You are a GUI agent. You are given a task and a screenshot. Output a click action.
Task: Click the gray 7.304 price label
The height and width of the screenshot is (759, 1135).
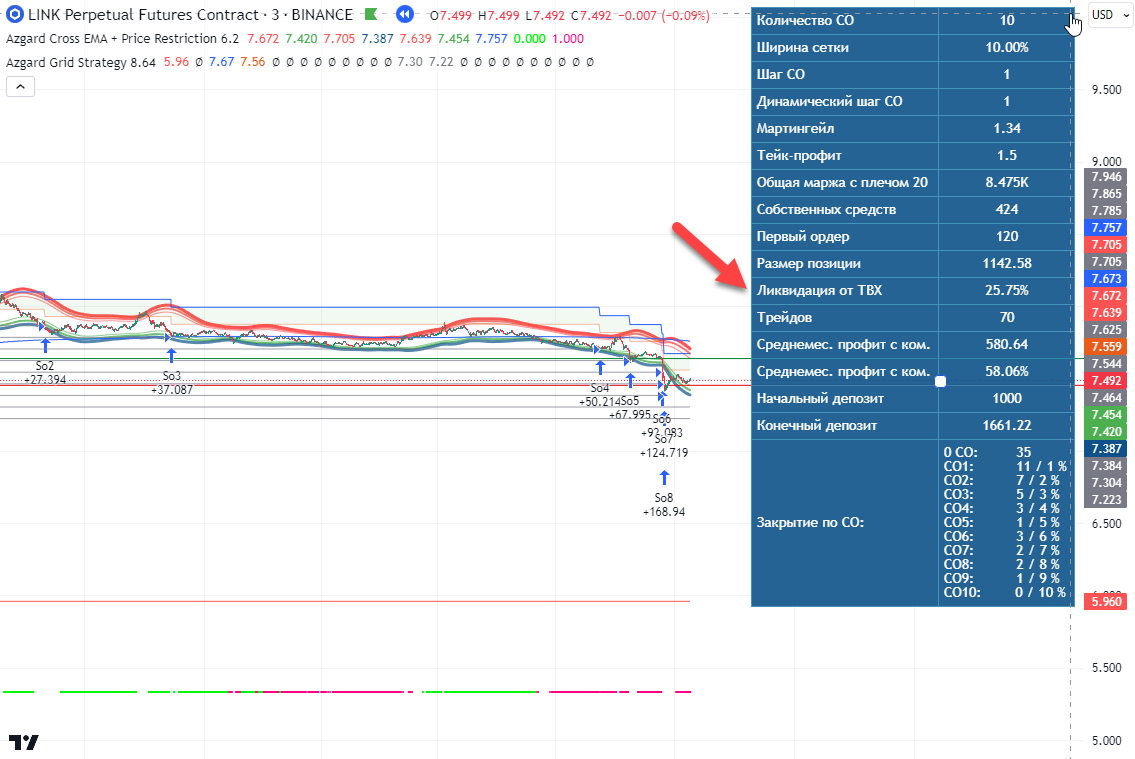pyautogui.click(x=1105, y=483)
